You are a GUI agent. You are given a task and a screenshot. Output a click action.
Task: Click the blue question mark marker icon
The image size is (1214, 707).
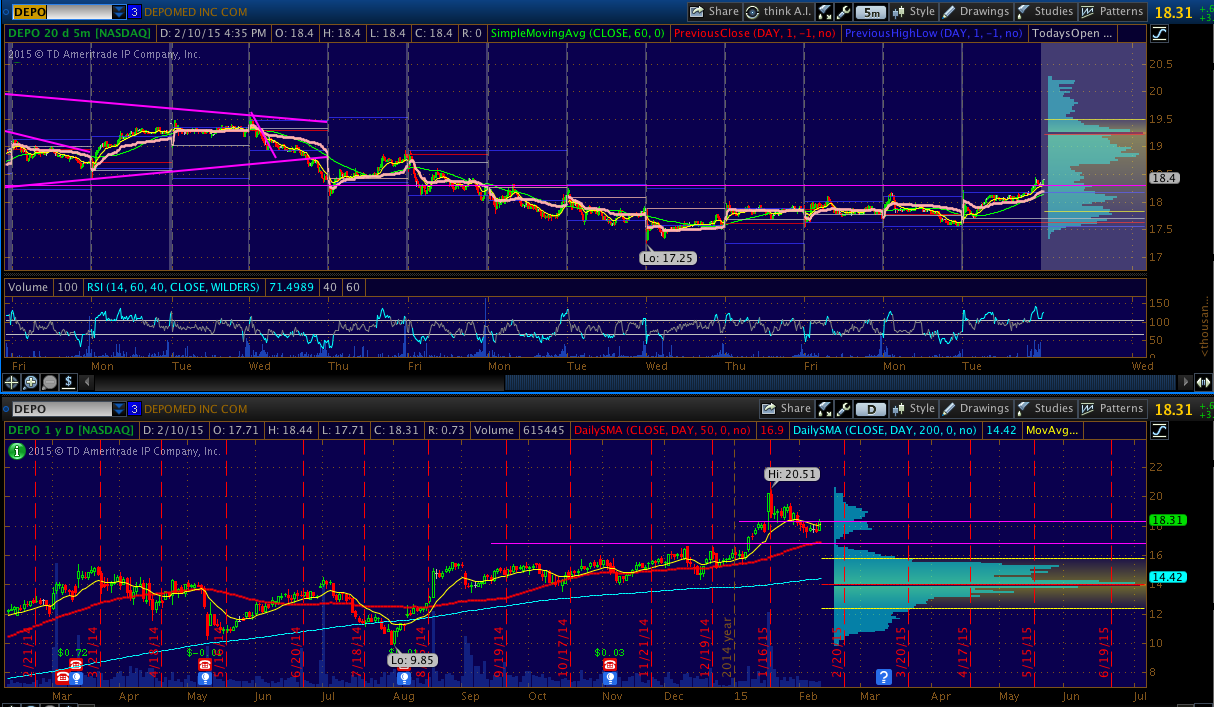click(x=883, y=676)
